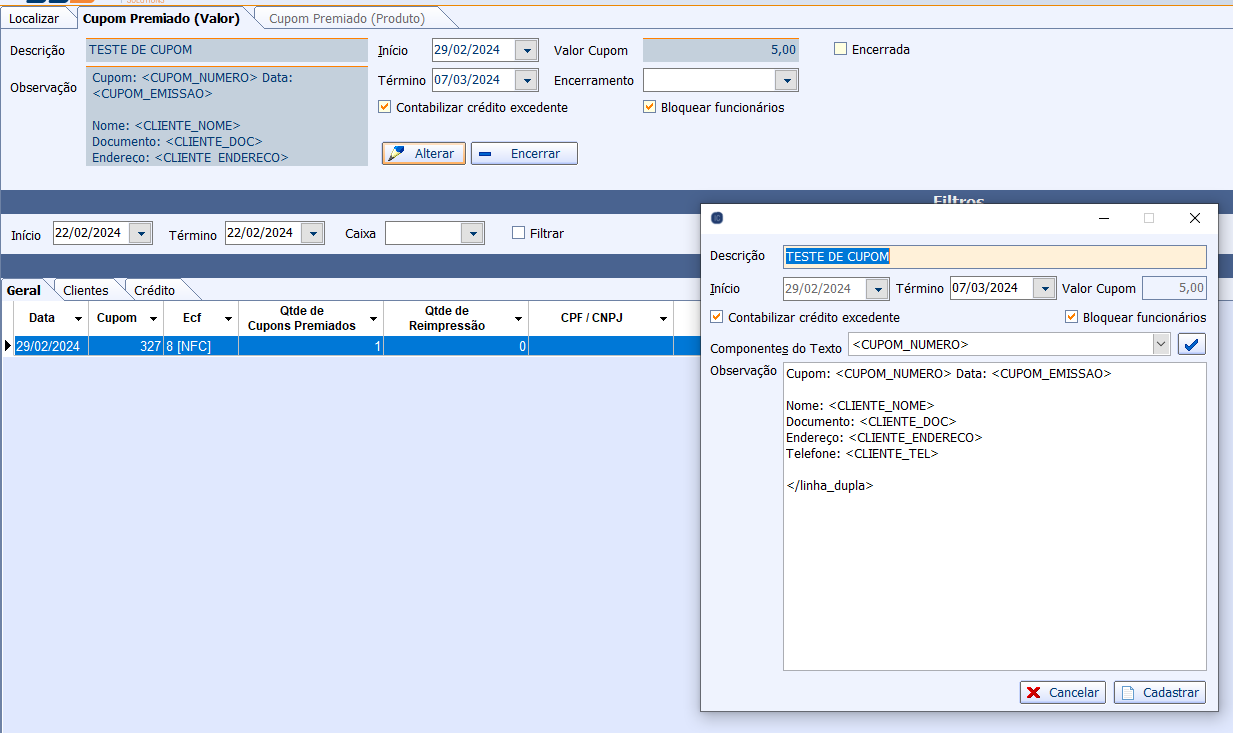This screenshot has height=733, width=1233.
Task: Click the Encerrar button
Action: click(524, 154)
